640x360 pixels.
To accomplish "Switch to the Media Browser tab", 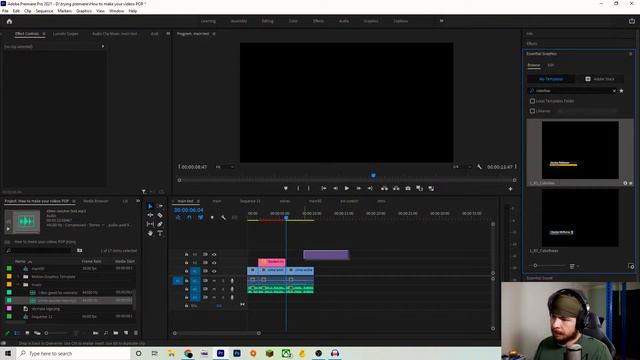I will pyautogui.click(x=96, y=201).
